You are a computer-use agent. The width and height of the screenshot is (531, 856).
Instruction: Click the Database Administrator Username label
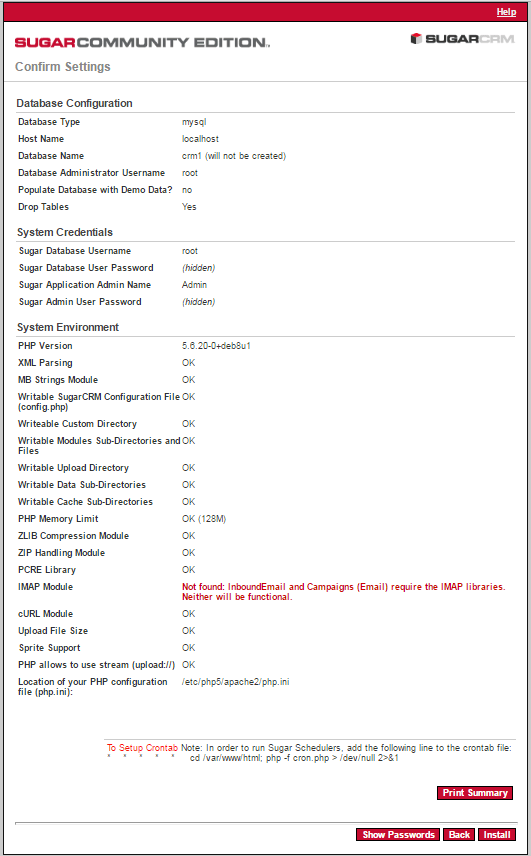(x=91, y=173)
